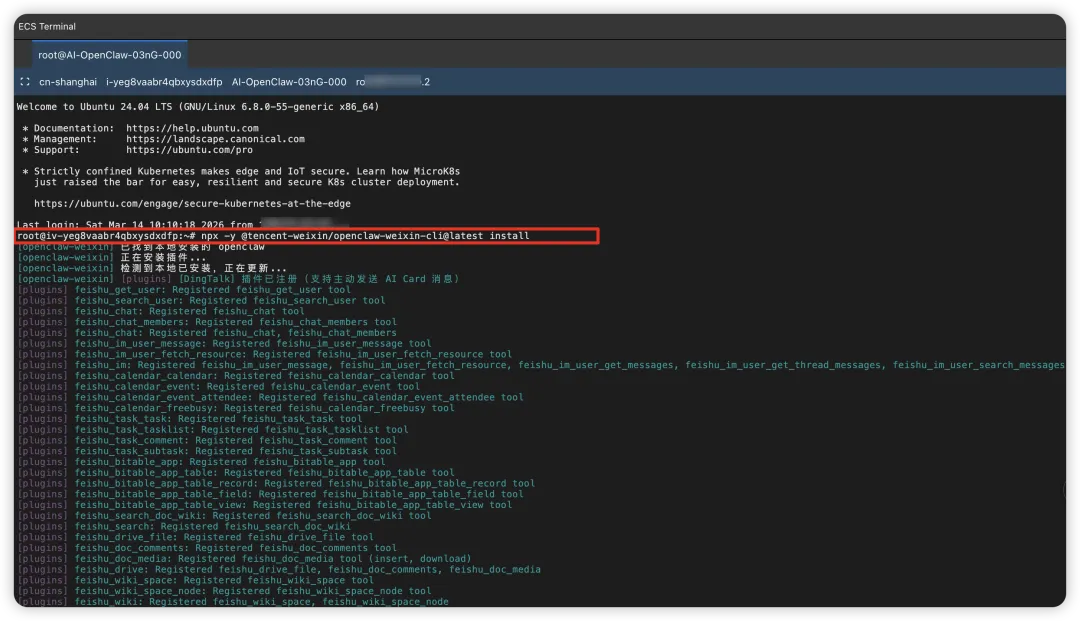Click the feishu_calendar_freebusy registered log line
Image resolution: width=1080 pixels, height=621 pixels.
[236, 408]
